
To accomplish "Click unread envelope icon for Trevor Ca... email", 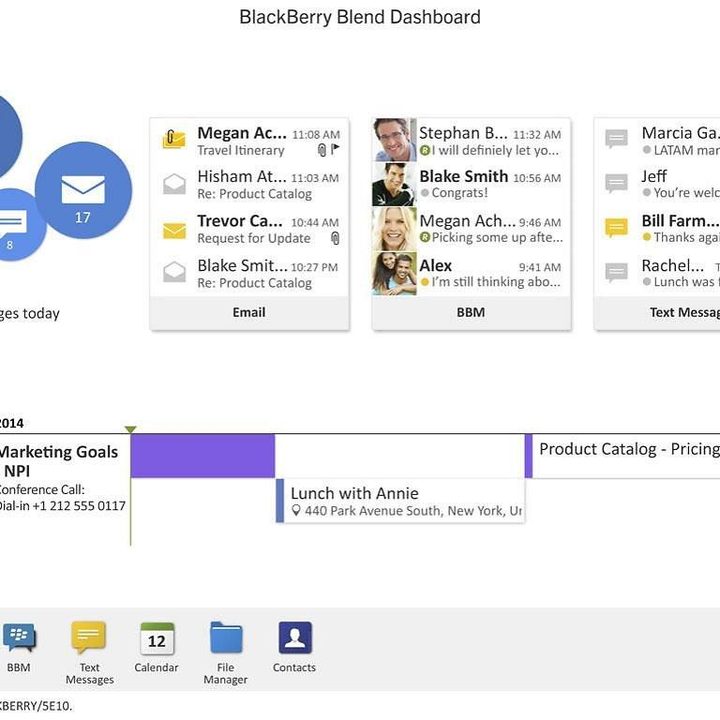I will pyautogui.click(x=174, y=231).
